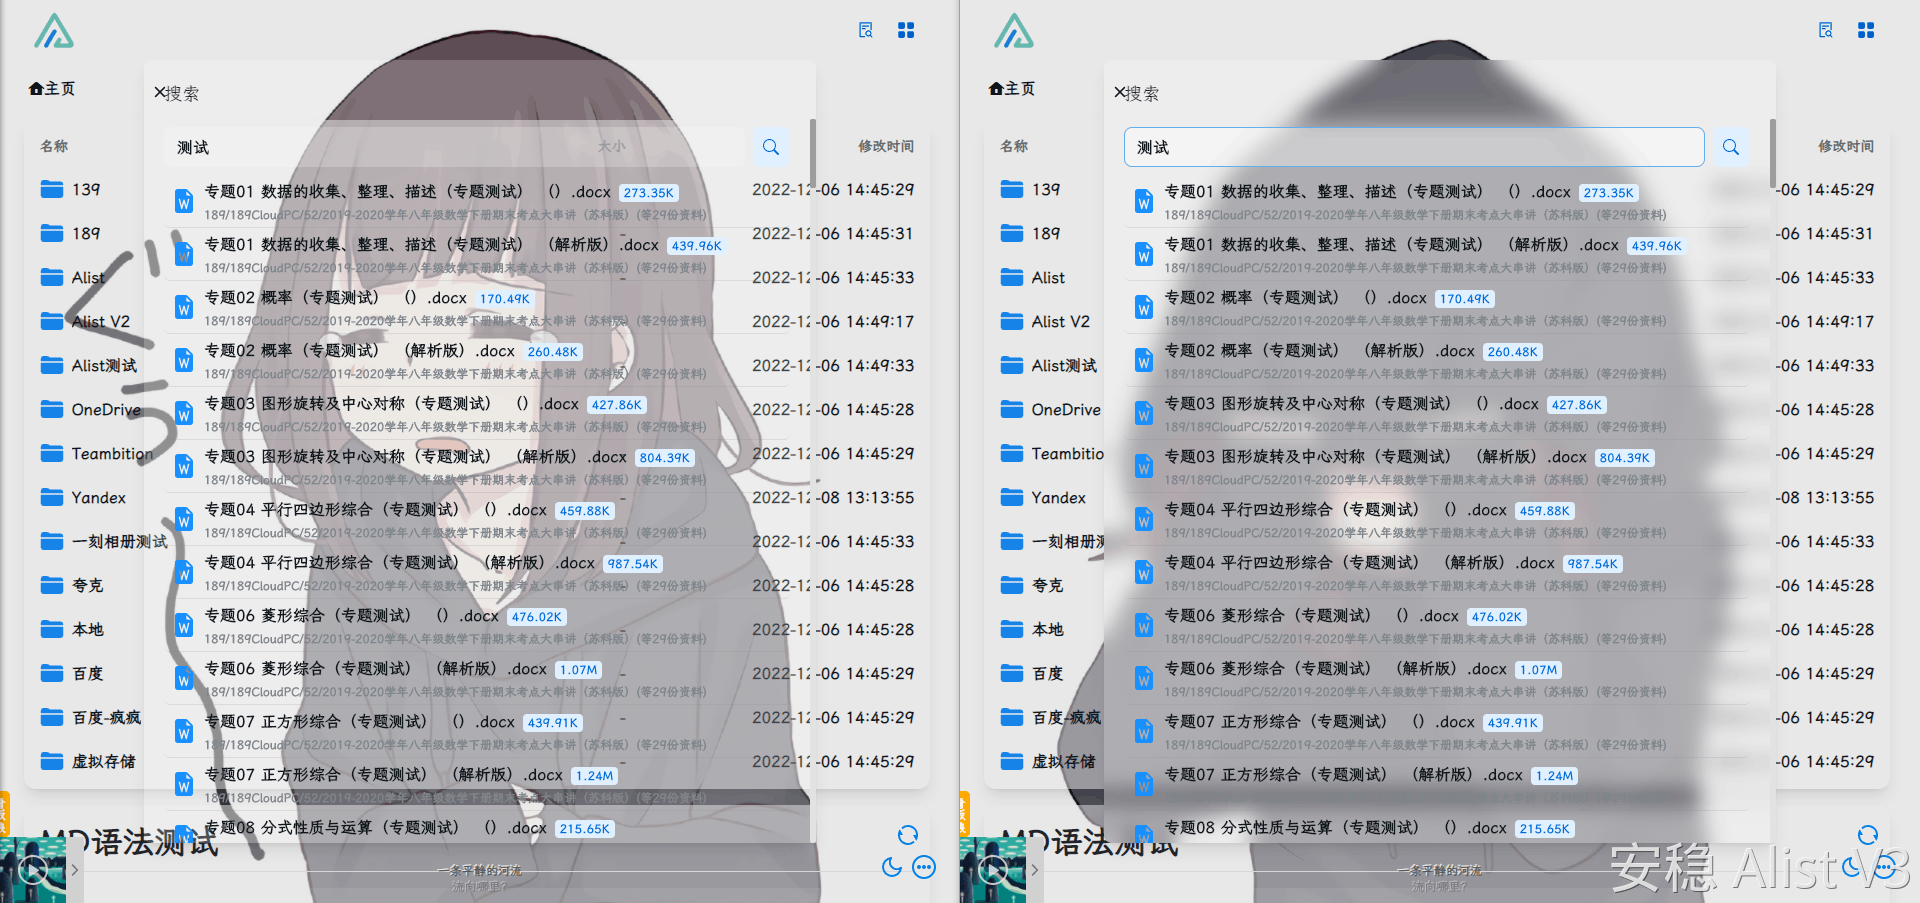The width and height of the screenshot is (1920, 903).
Task: Sort by 名称 column header in right panel
Action: click(x=1014, y=146)
